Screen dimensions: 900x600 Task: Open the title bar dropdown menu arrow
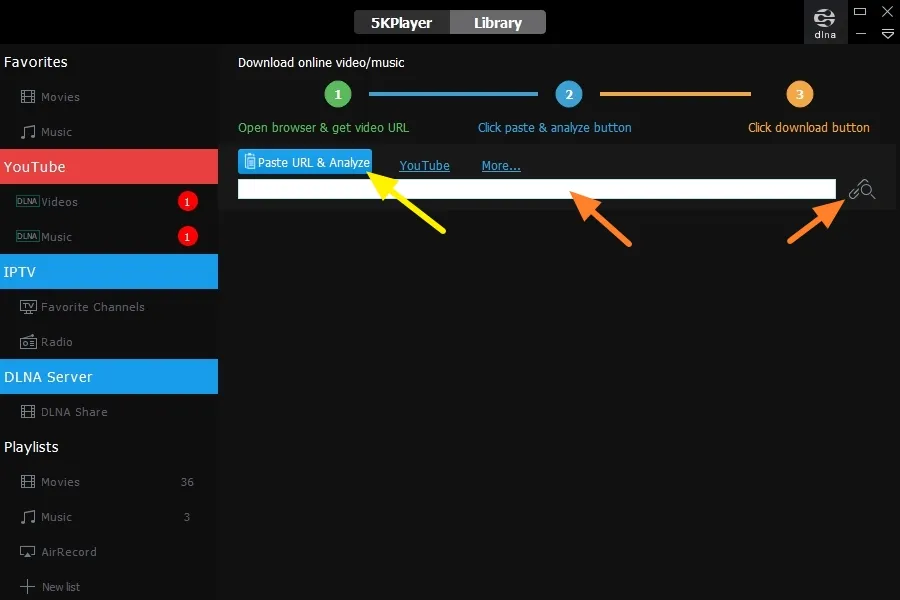[x=887, y=34]
